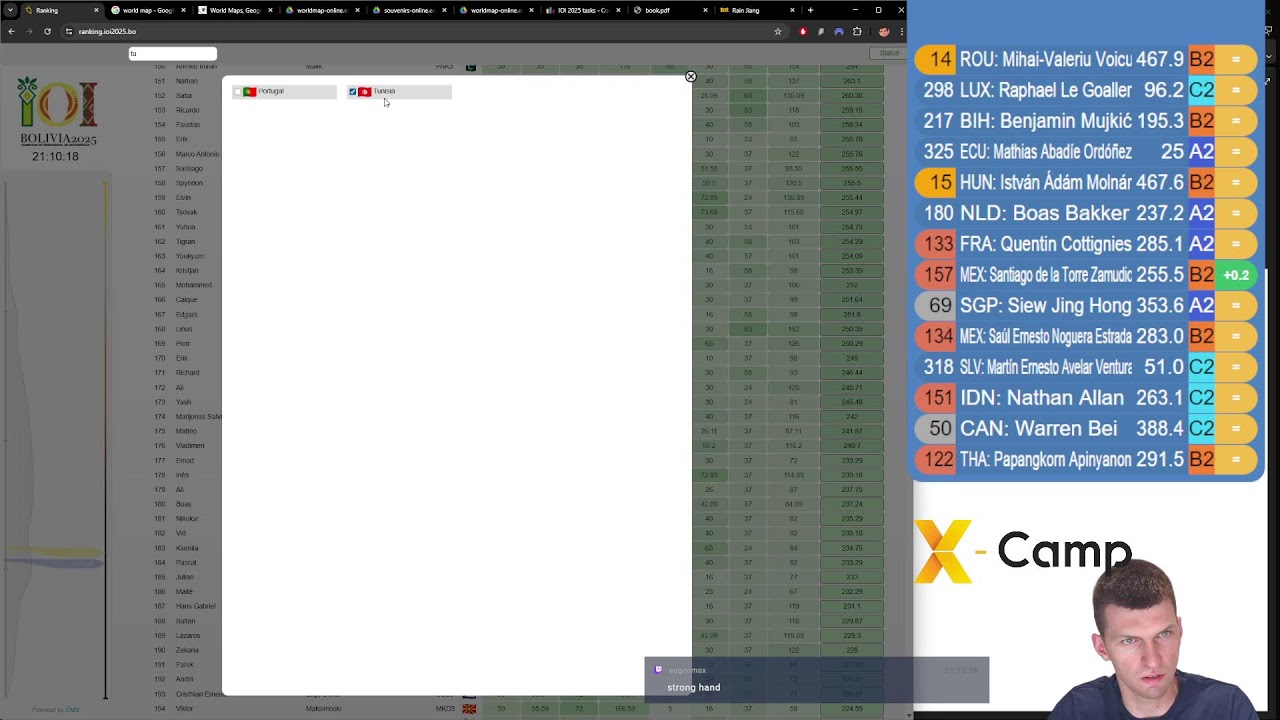Click the surname Maksimoski in bottom row
Image resolution: width=1280 pixels, height=720 pixels.
click(323, 708)
